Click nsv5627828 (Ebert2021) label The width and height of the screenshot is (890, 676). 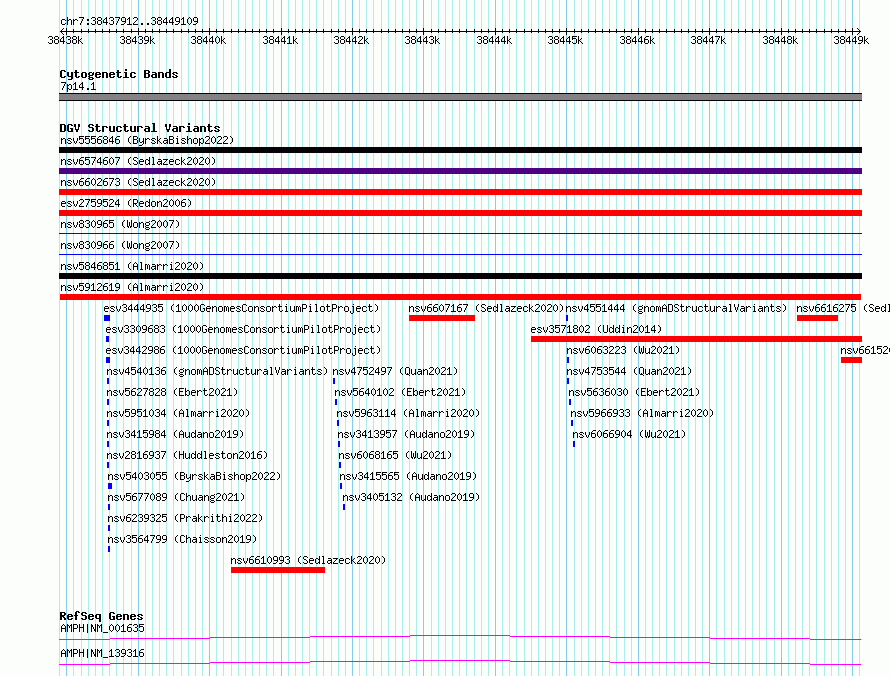(173, 392)
